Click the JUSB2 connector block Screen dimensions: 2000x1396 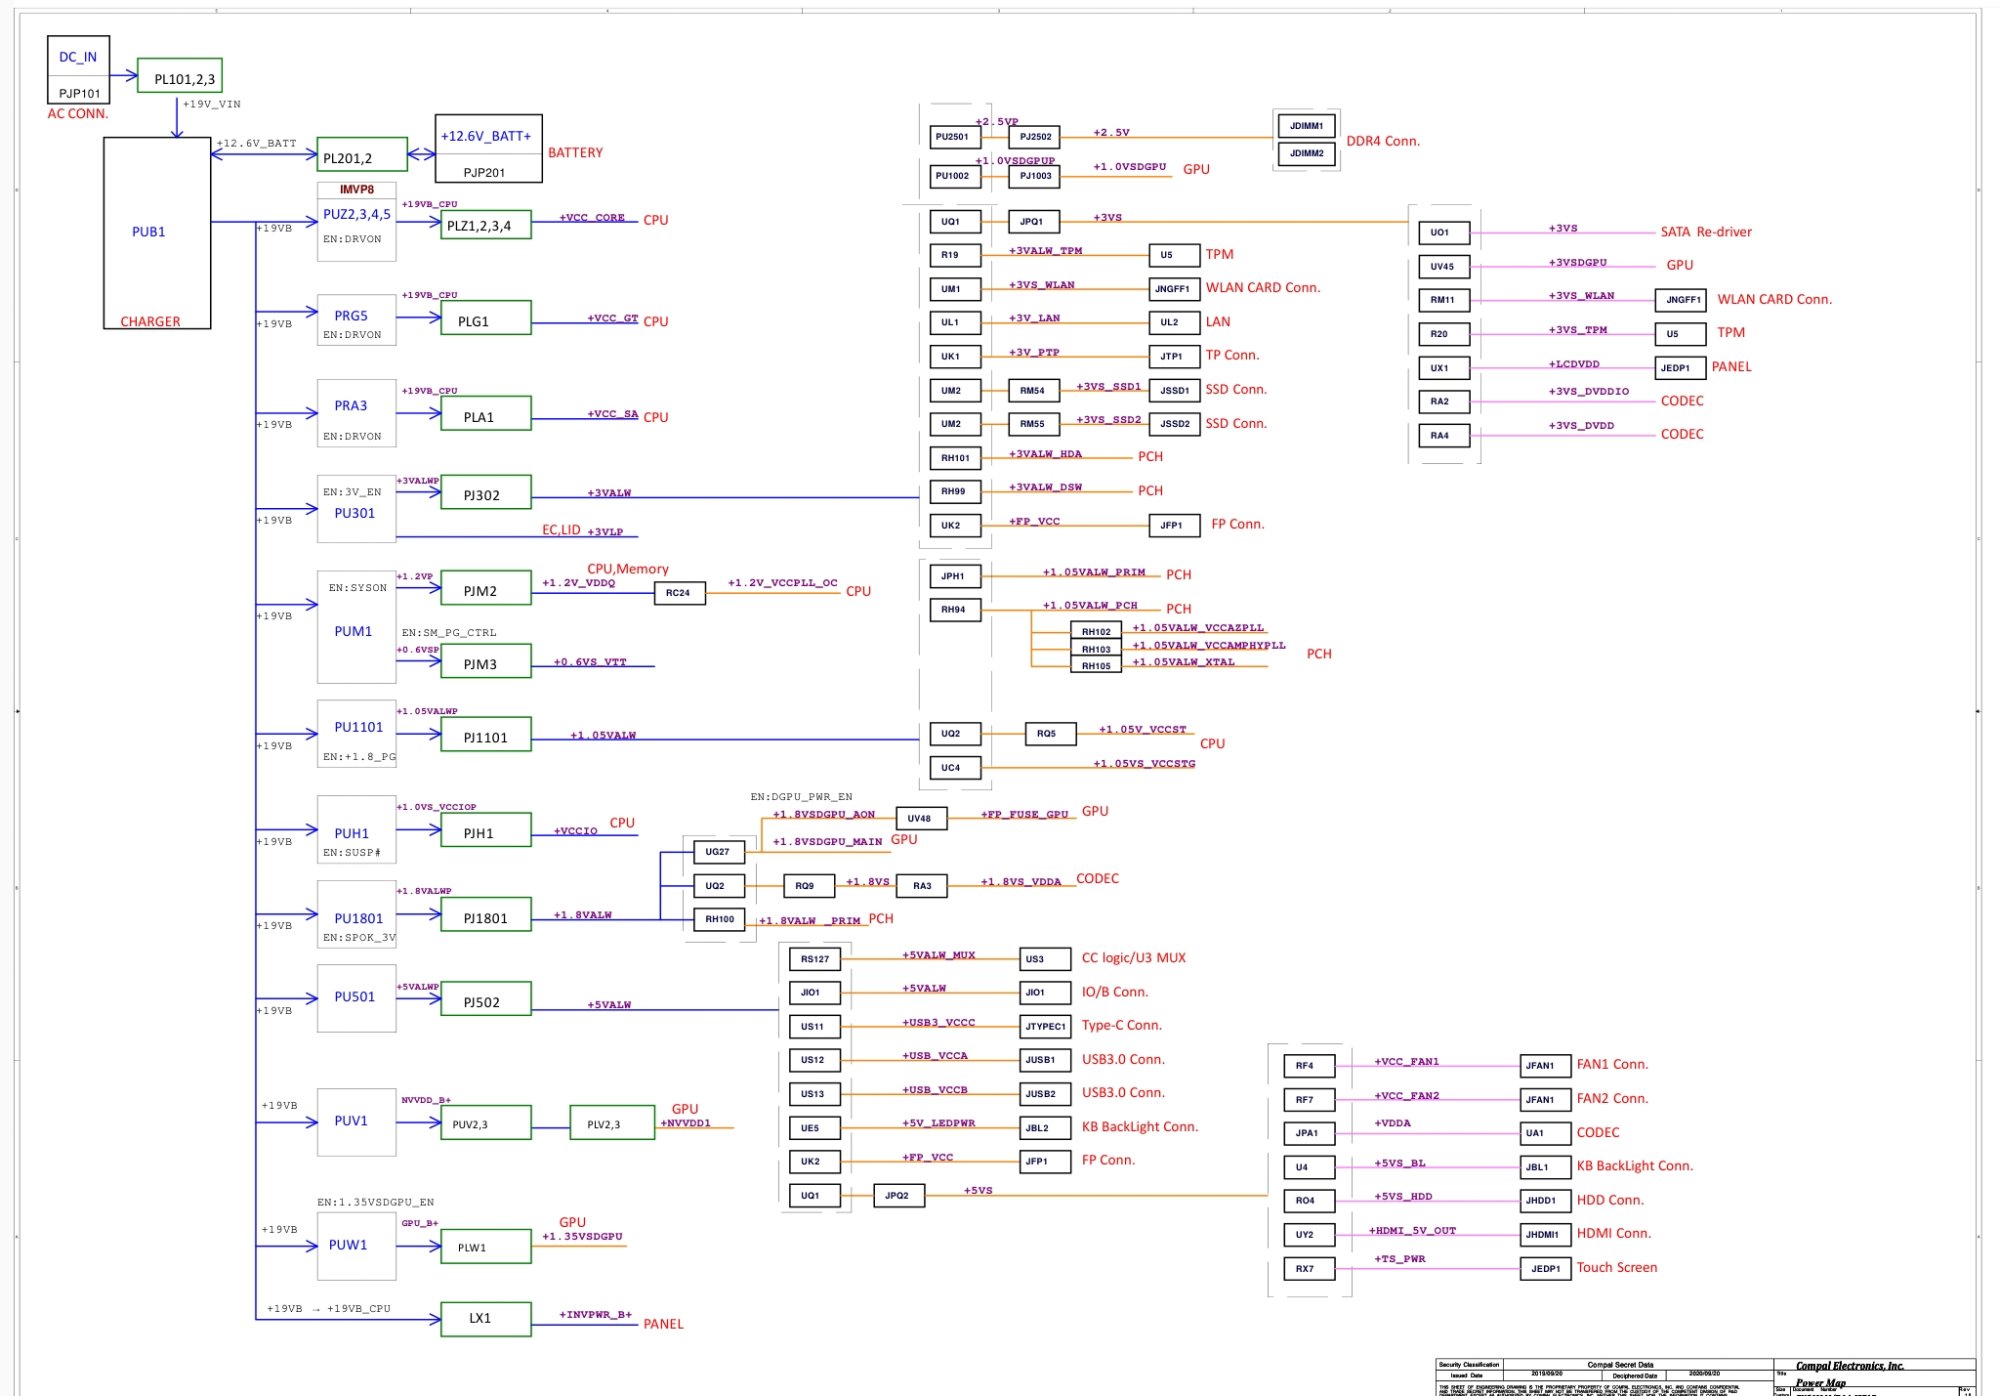click(x=1045, y=1094)
